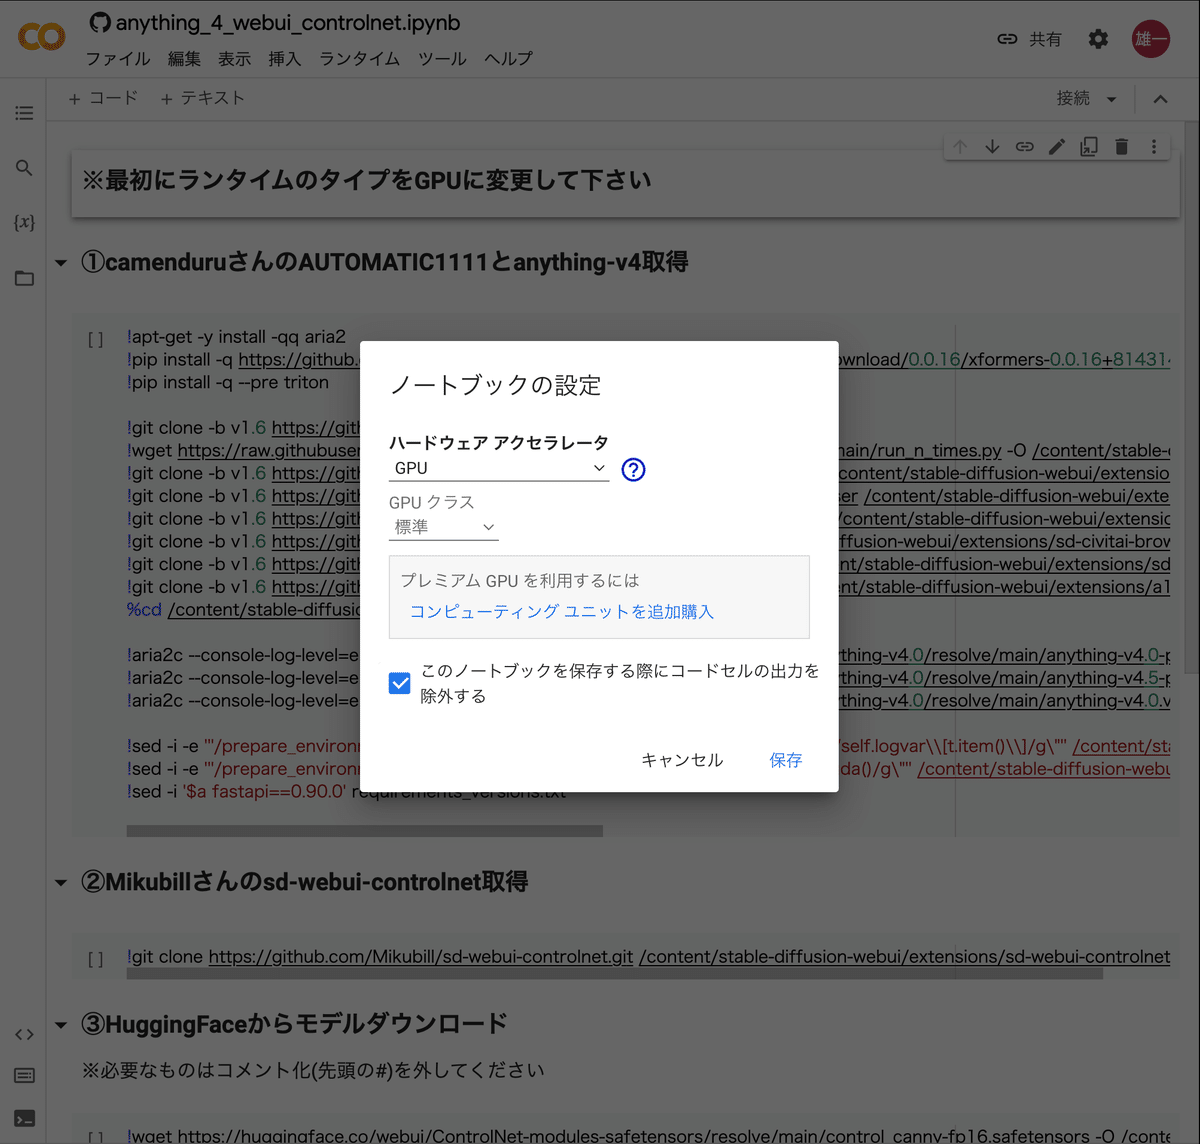Add a code cell with + コード
The image size is (1200, 1144).
[x=103, y=98]
